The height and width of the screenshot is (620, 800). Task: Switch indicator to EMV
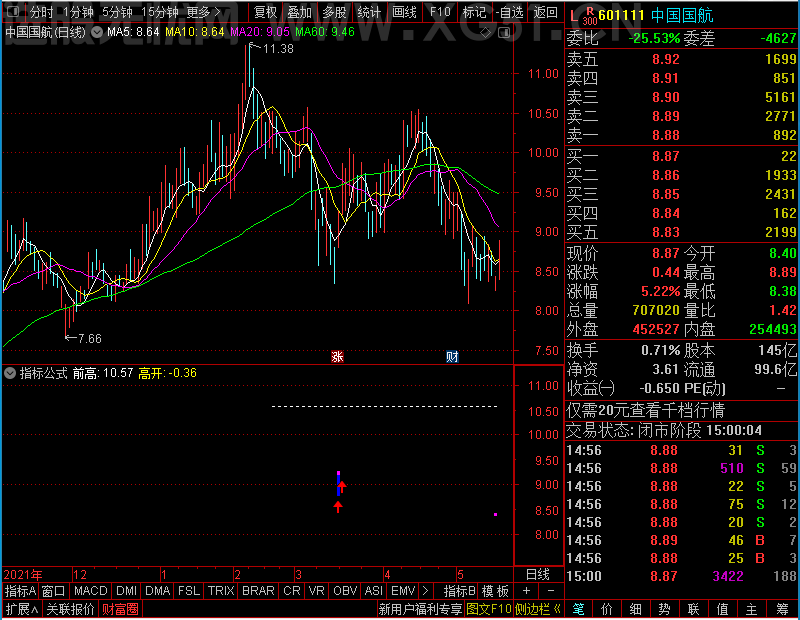pyautogui.click(x=403, y=591)
